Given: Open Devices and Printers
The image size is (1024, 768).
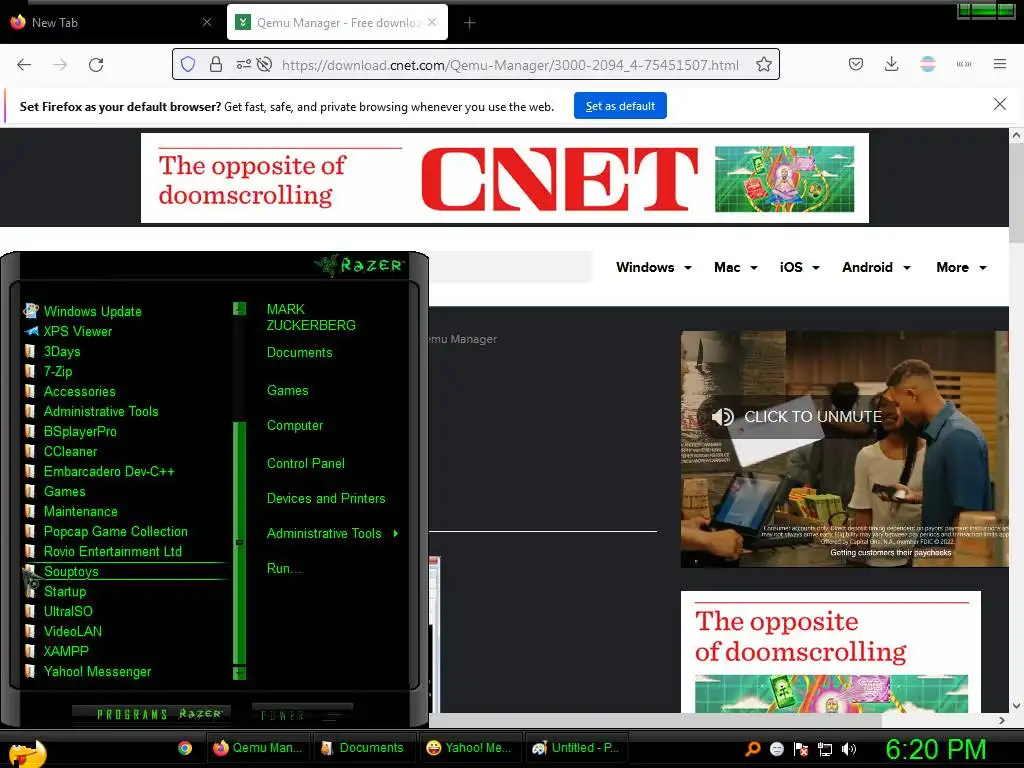Looking at the screenshot, I should [x=326, y=499].
